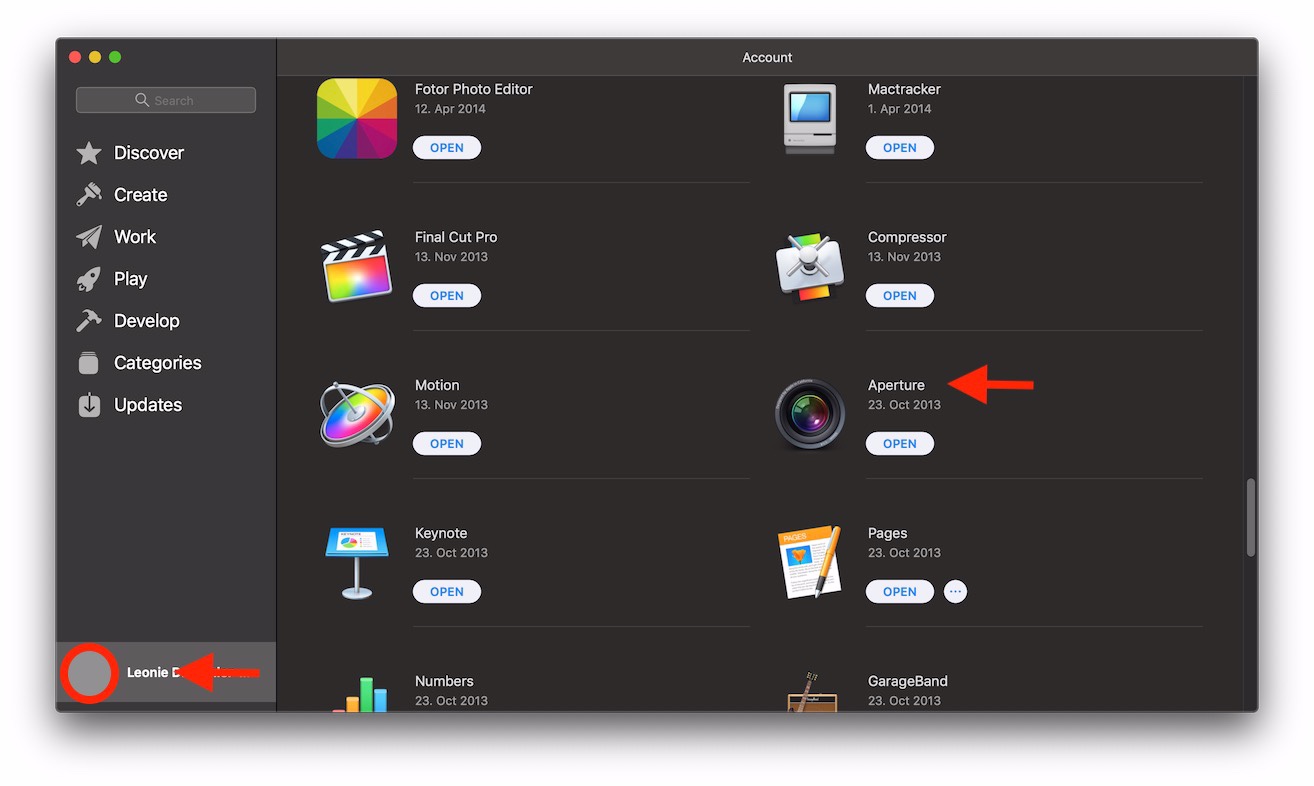
Task: Click the vertical scrollbar thumb
Action: coord(1250,518)
